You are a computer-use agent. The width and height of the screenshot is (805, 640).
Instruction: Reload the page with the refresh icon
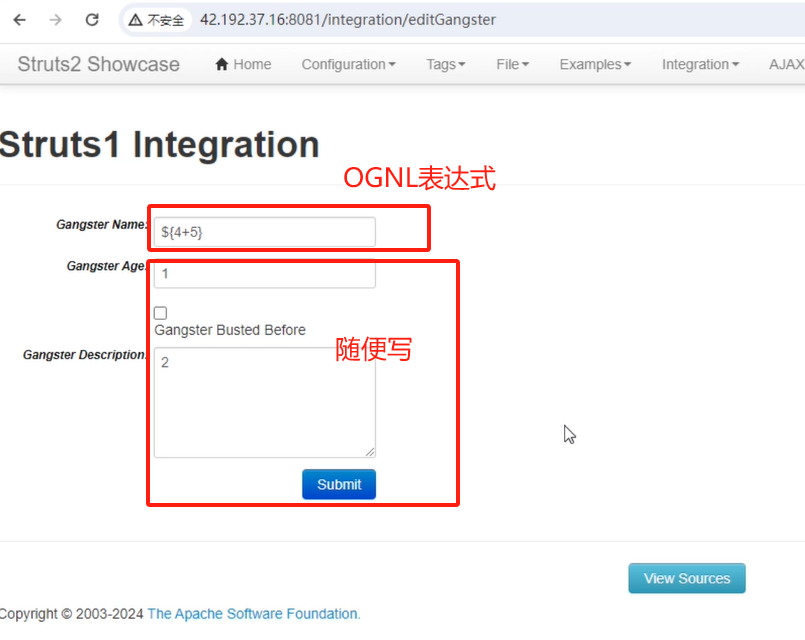tap(92, 20)
